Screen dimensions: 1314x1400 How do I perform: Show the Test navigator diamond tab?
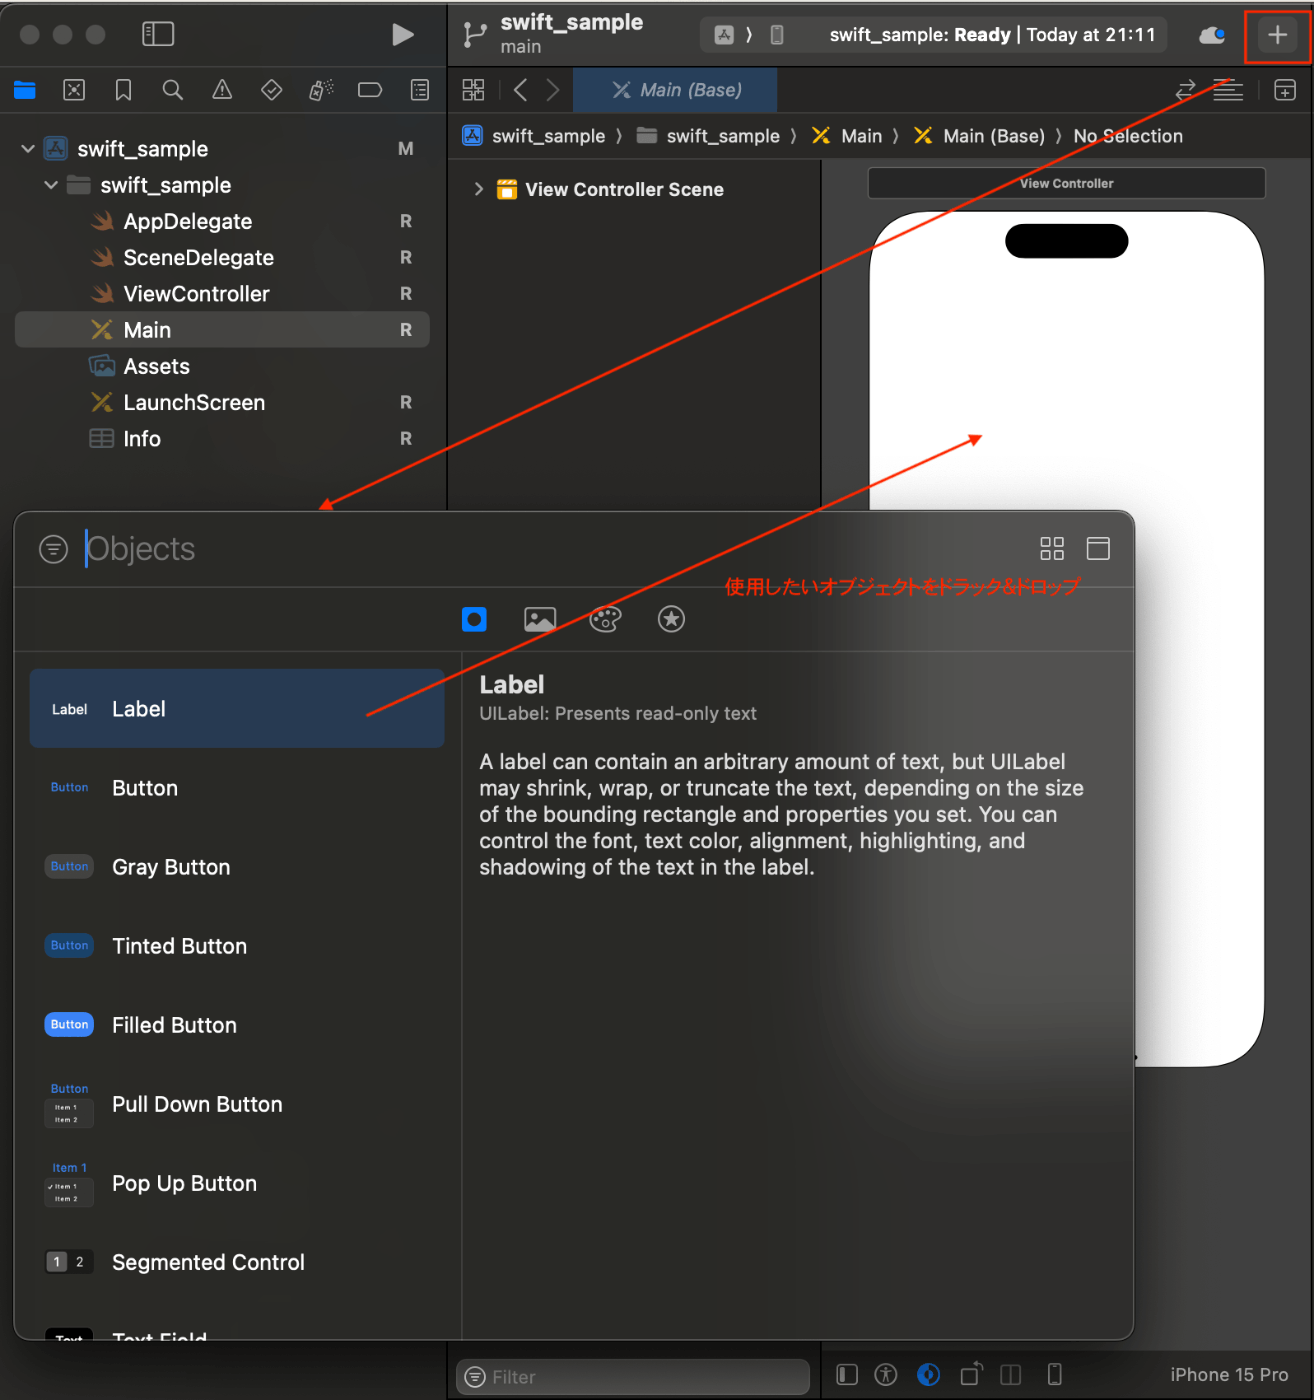[x=271, y=90]
